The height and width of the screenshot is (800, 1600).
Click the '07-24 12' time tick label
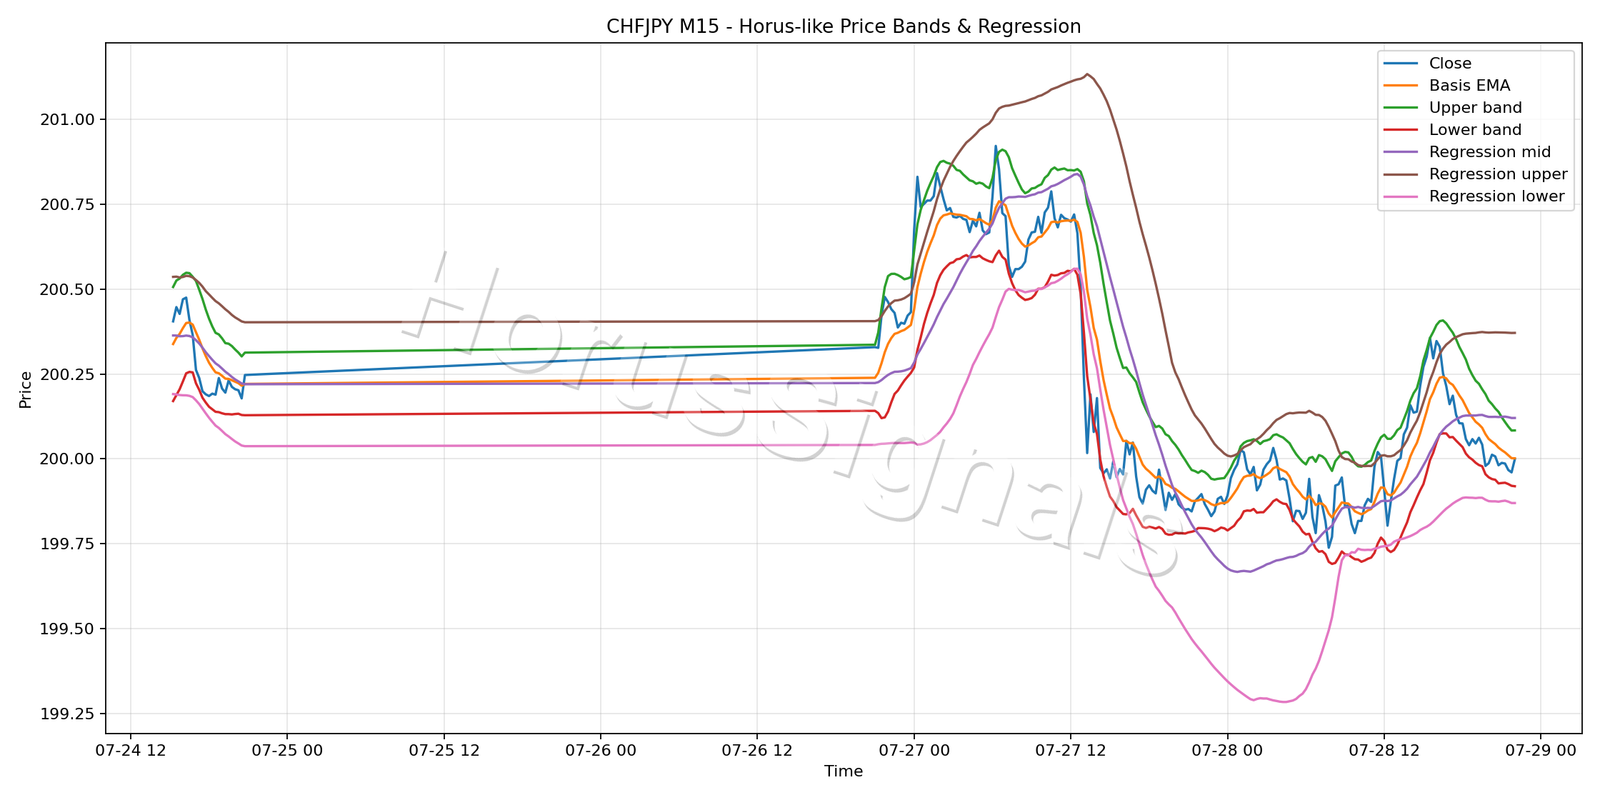(130, 750)
